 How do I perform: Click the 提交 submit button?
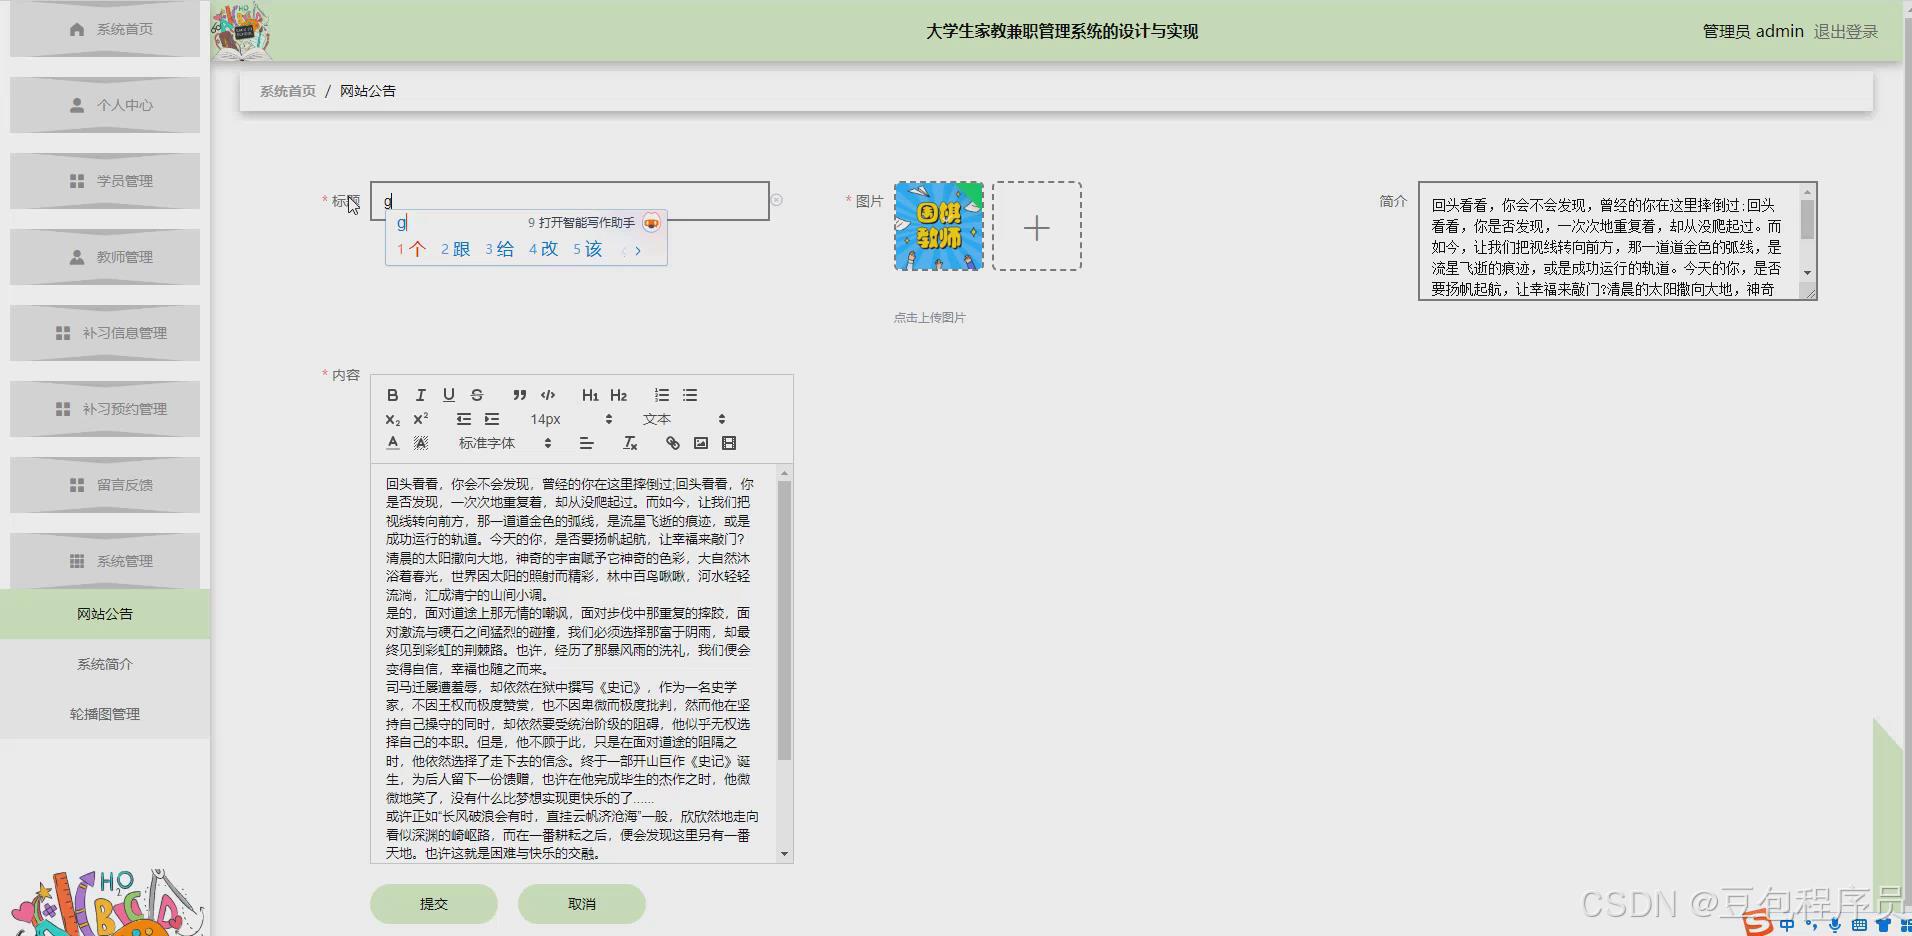433,903
